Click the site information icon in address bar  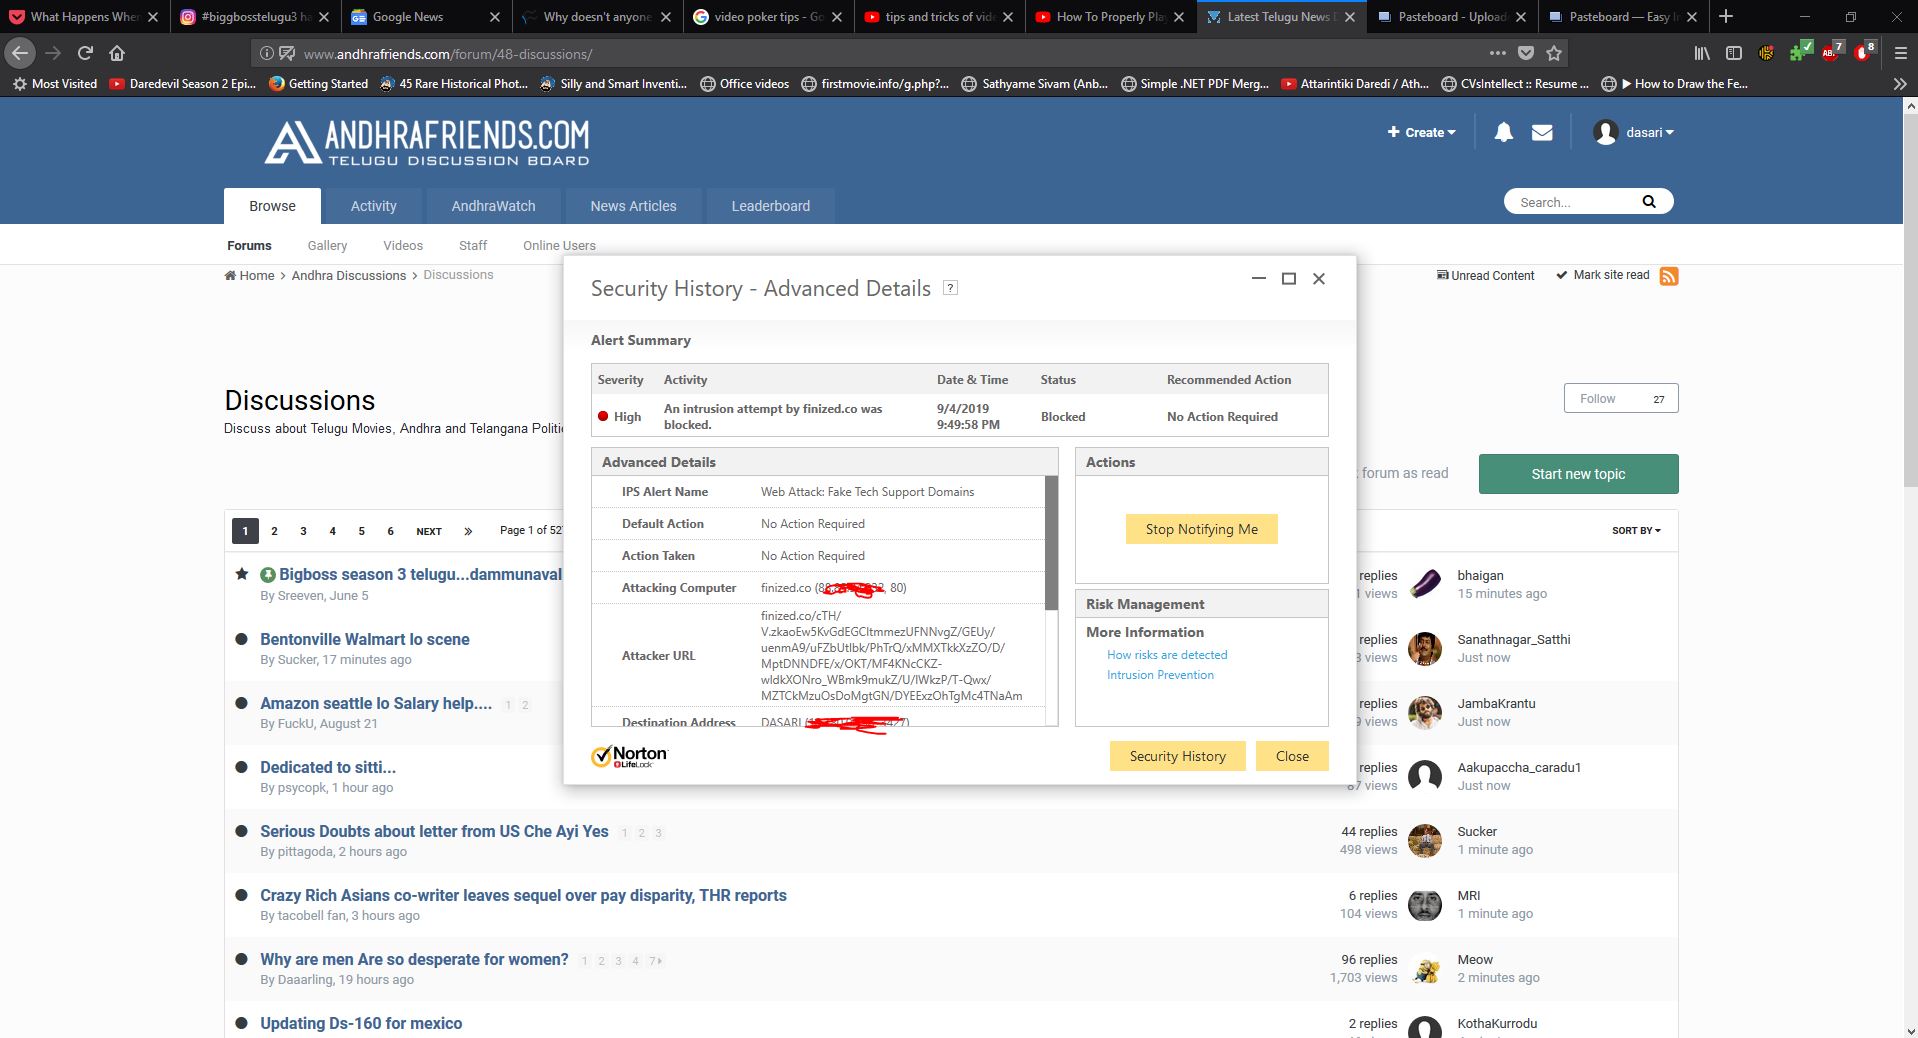point(266,53)
